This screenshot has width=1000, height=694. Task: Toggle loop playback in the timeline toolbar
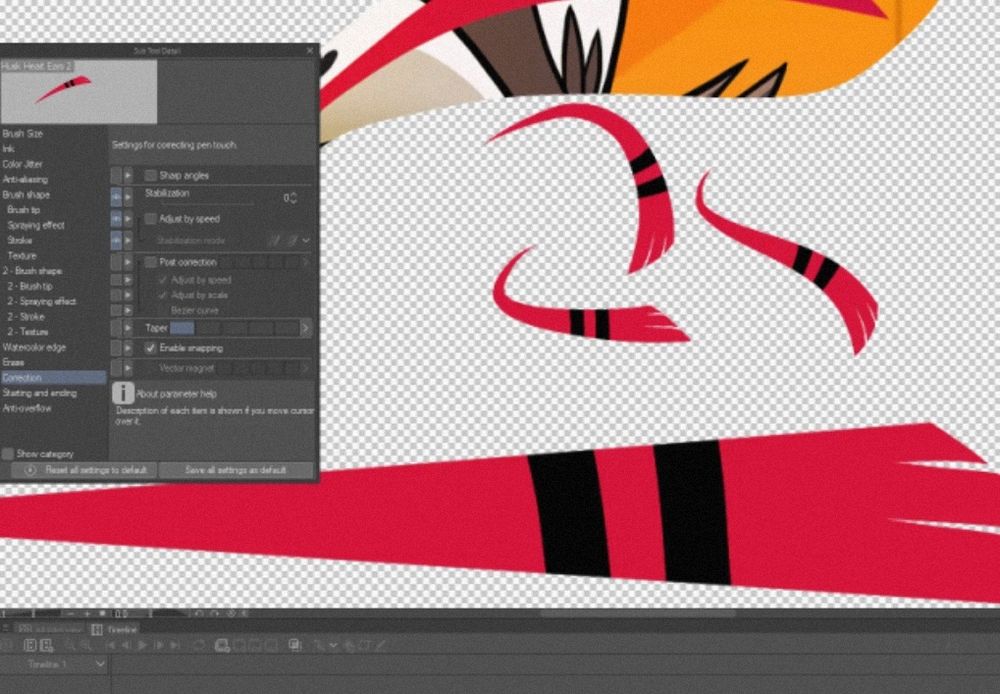point(200,646)
